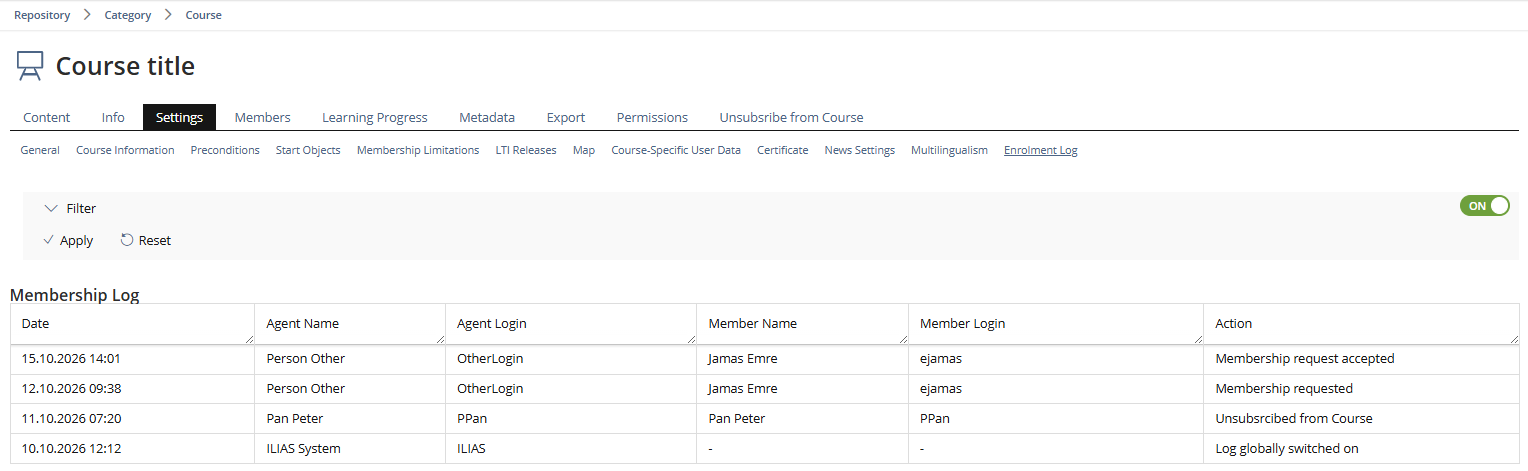Click the Reset circular arrow icon
1528x471 pixels.
[127, 240]
